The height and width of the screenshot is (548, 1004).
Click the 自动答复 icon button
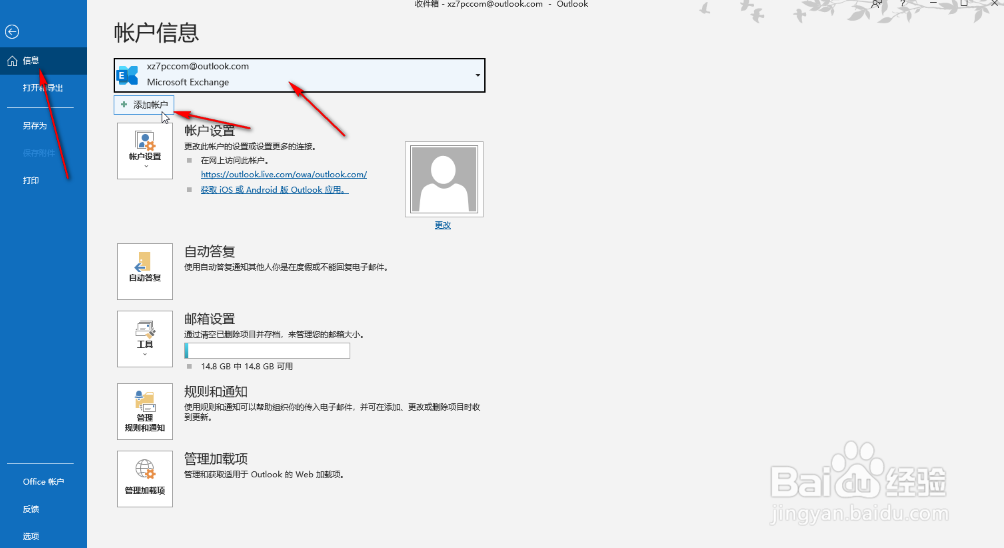(x=145, y=271)
